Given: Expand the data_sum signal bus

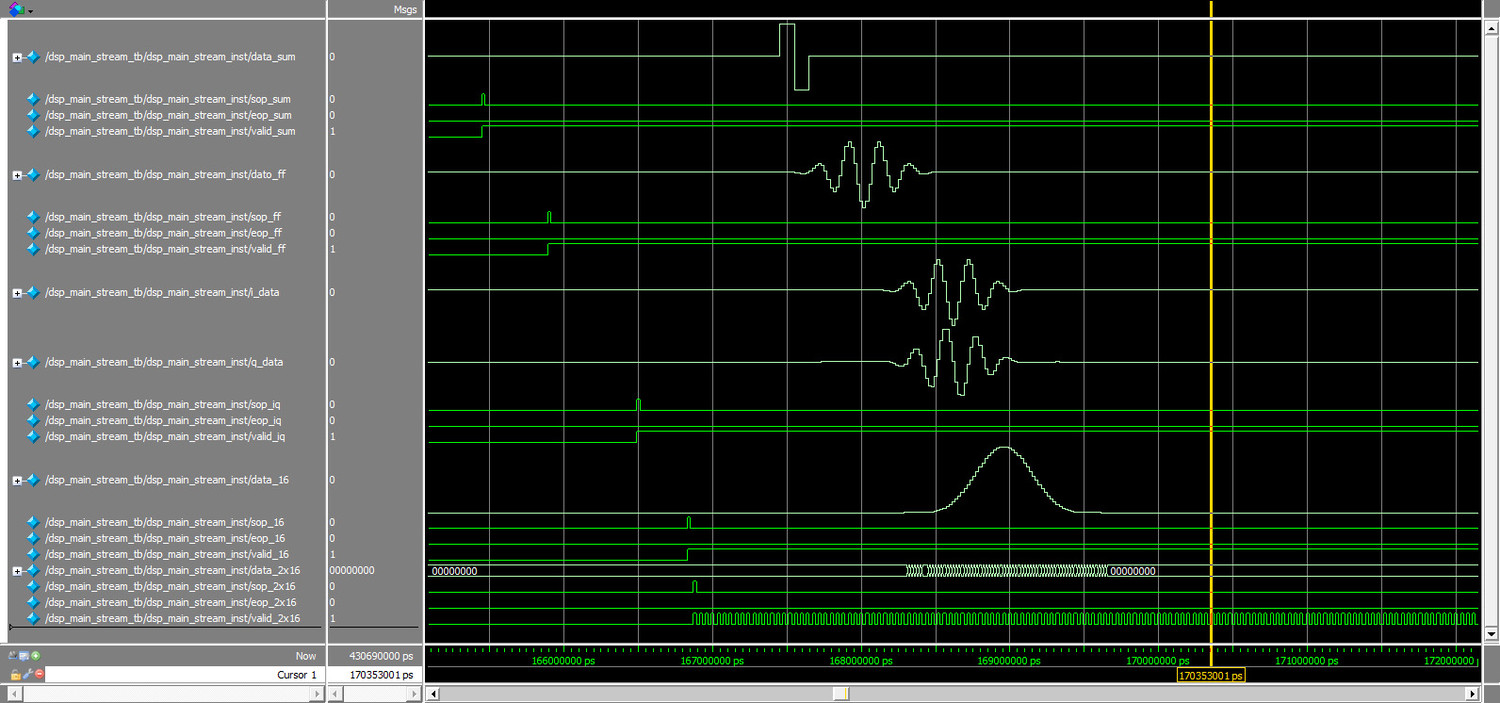Looking at the screenshot, I should [17, 57].
